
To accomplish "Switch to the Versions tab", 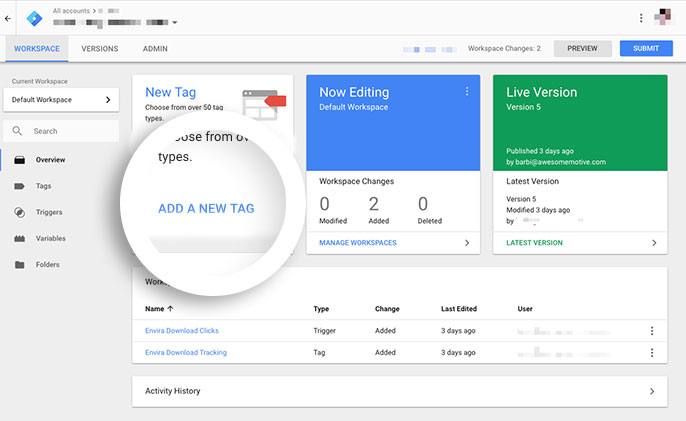I will coord(99,49).
